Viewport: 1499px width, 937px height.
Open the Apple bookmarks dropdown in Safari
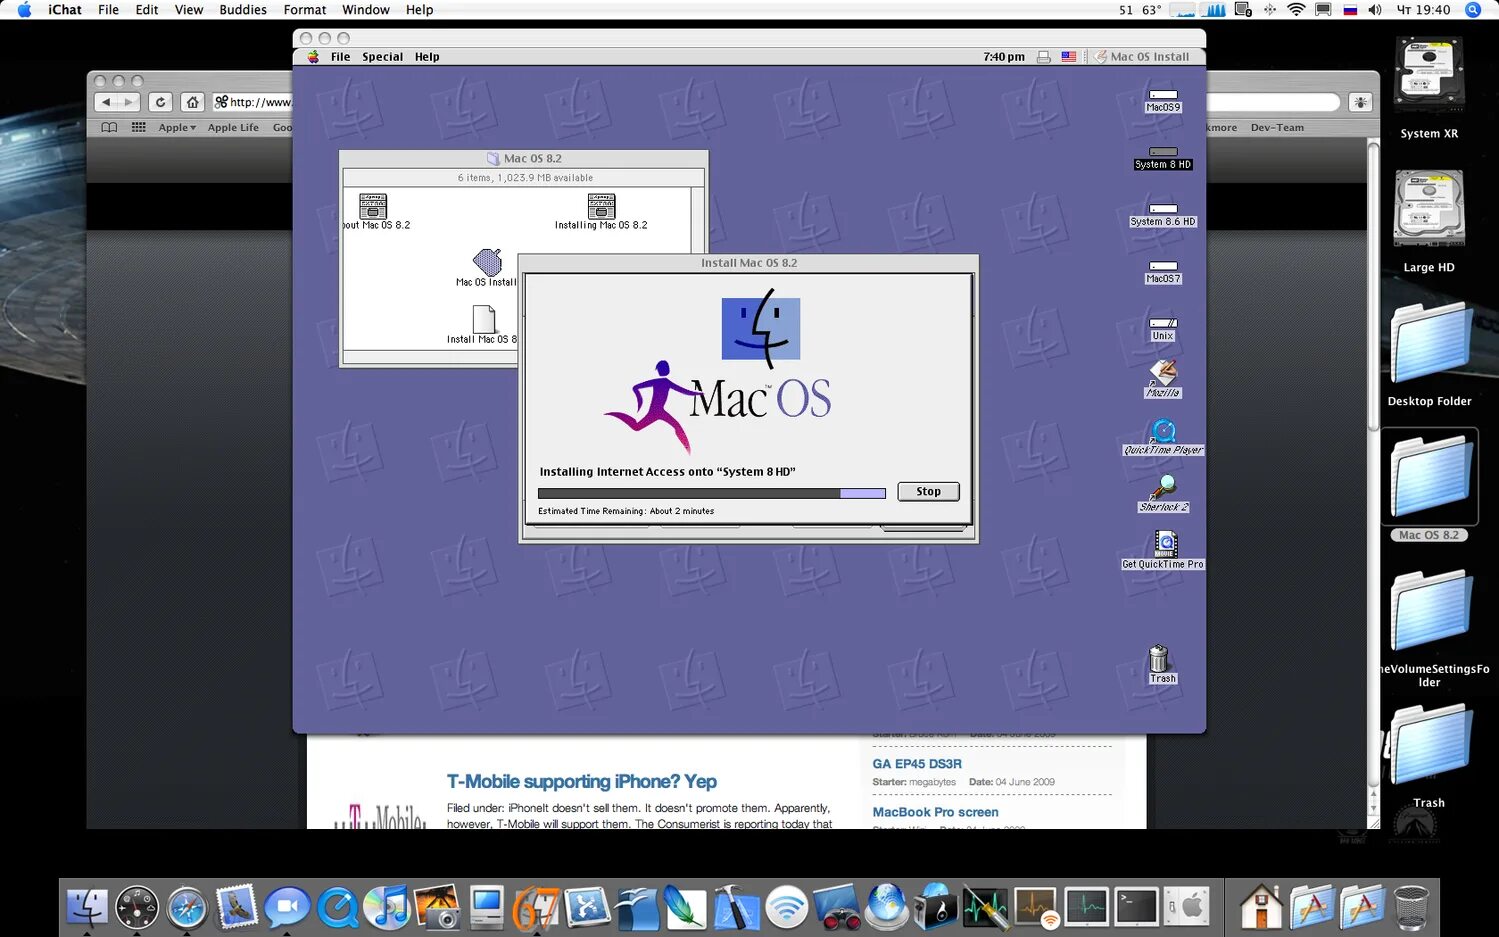pos(177,128)
